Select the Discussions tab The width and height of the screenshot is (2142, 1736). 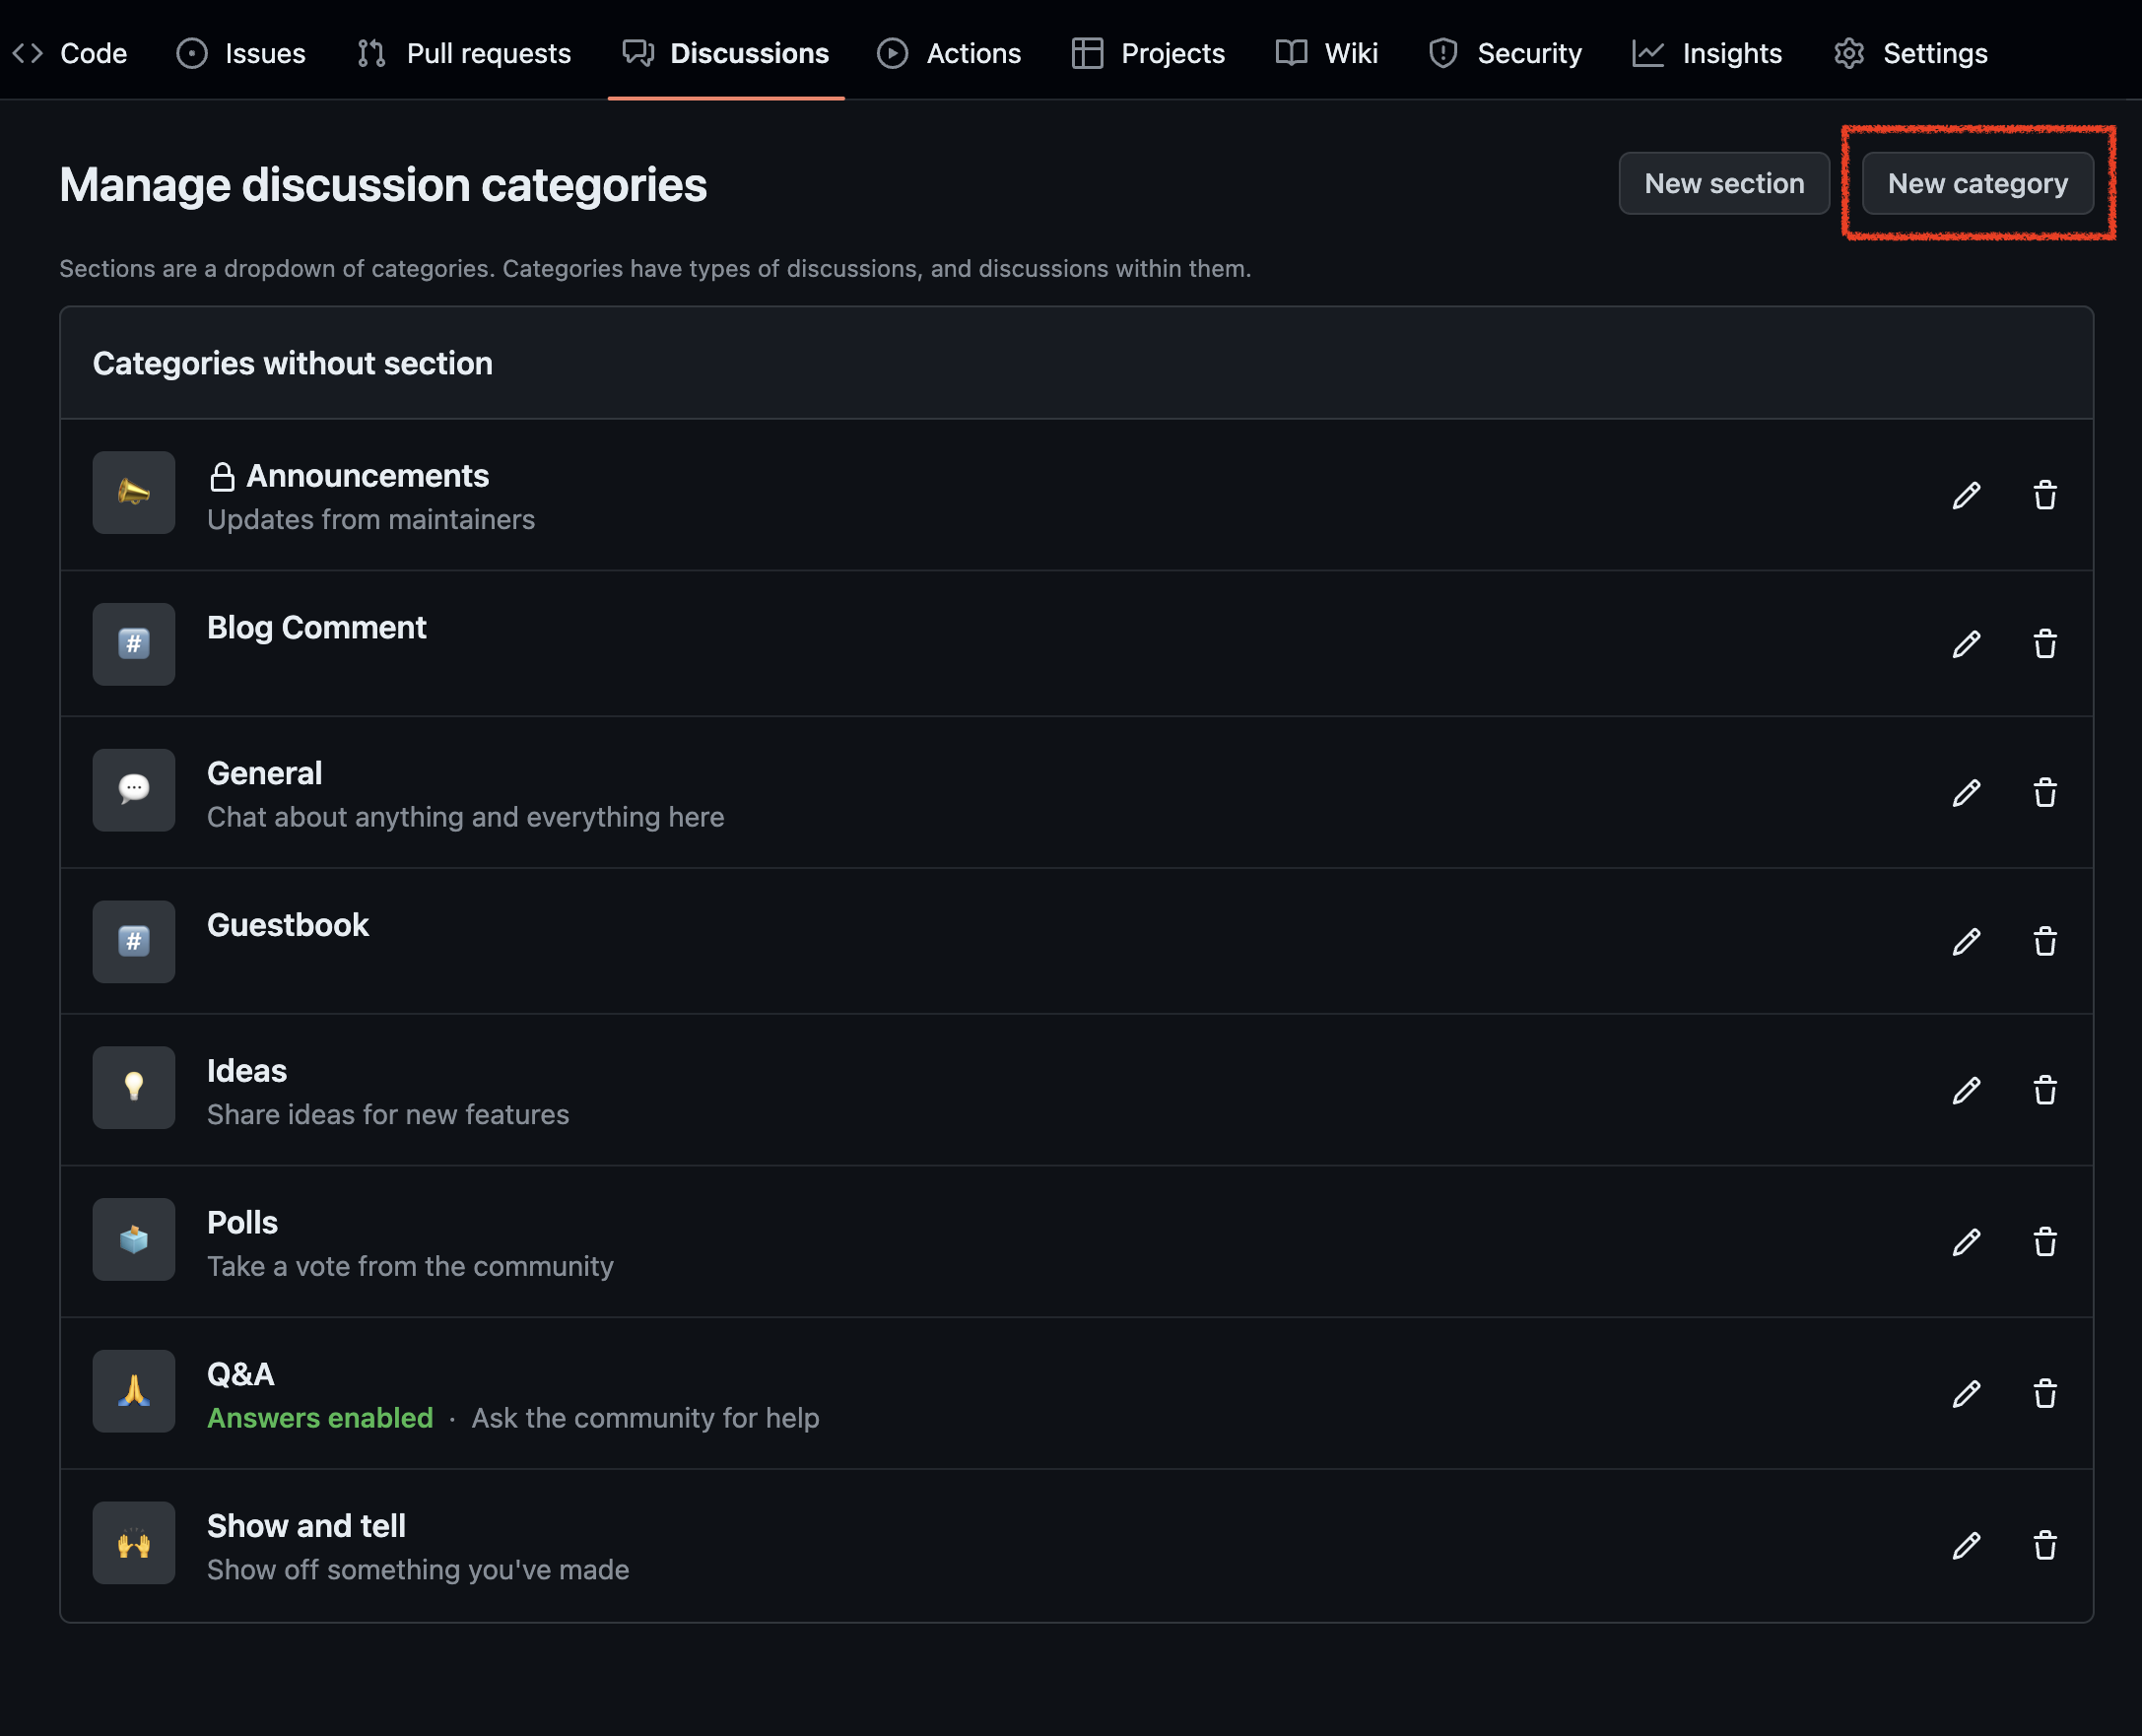point(726,53)
